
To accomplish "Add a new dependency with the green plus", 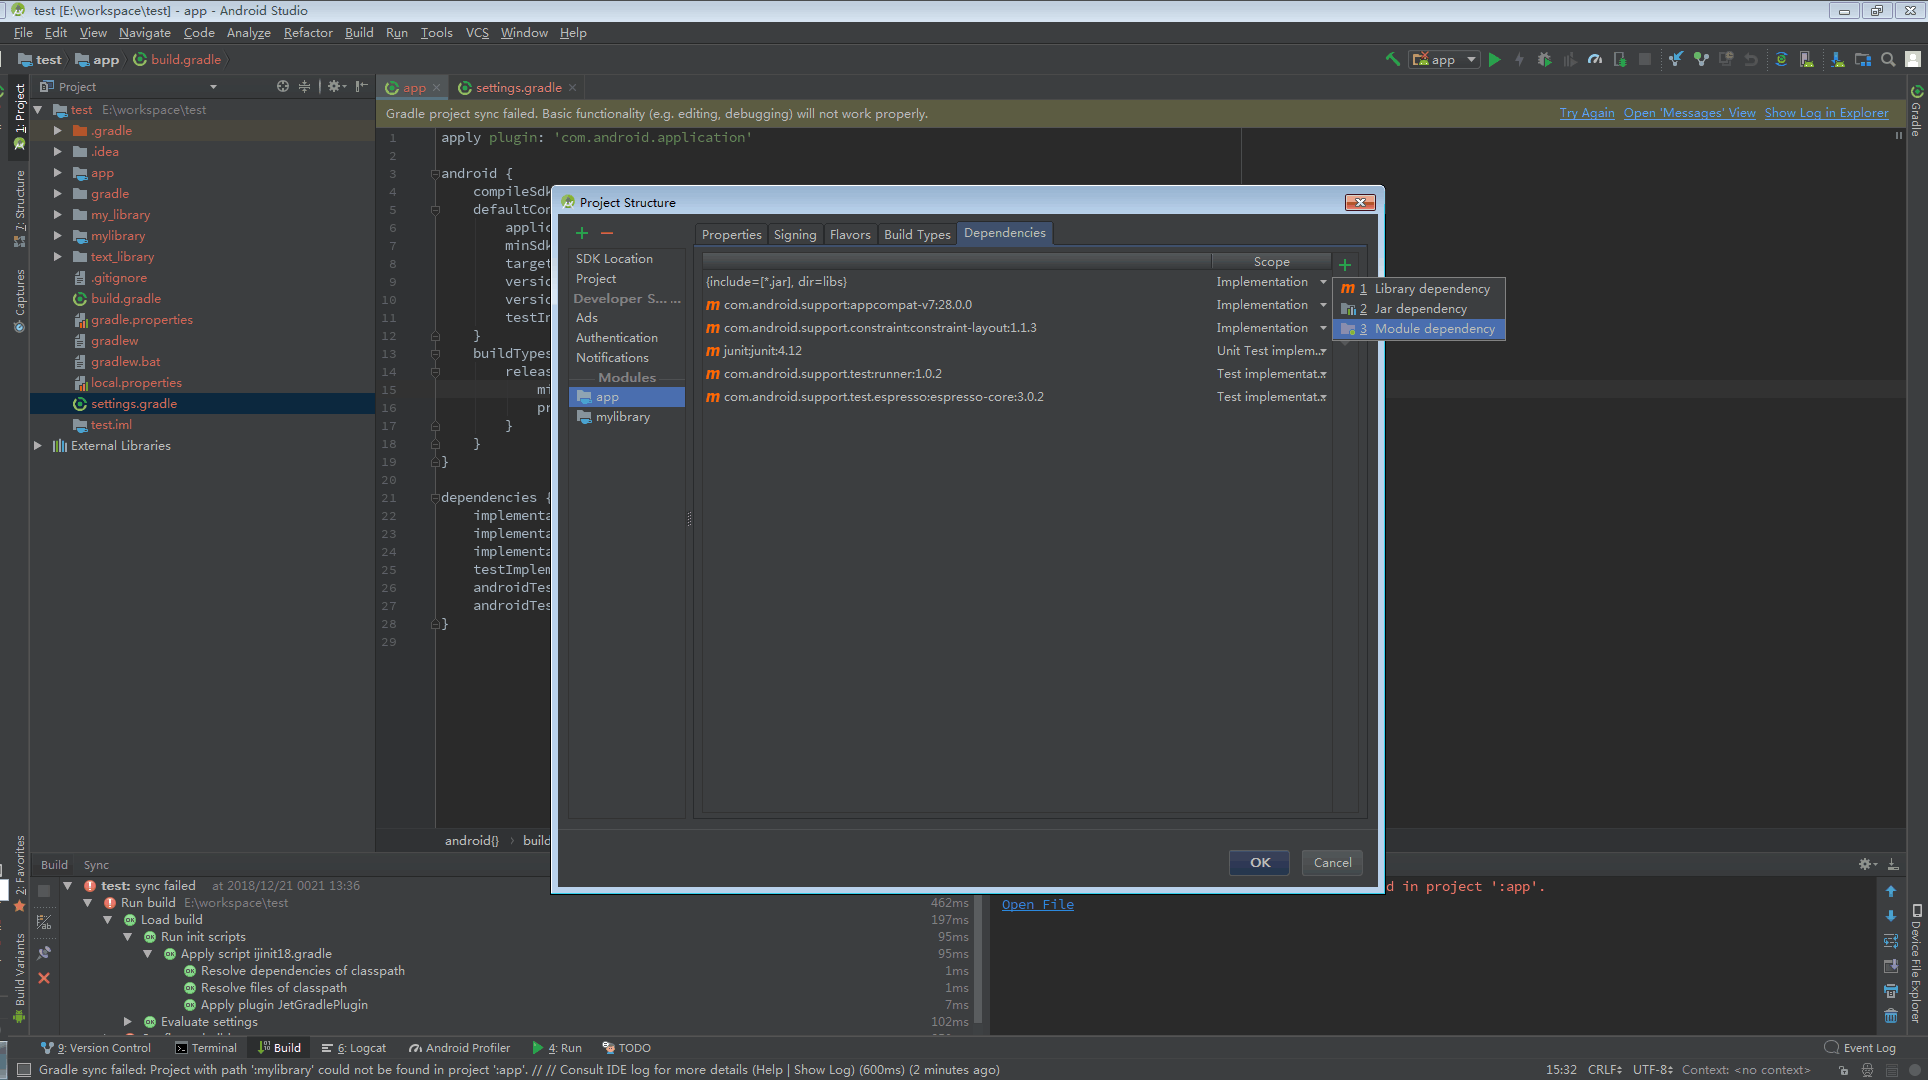I will tap(1345, 264).
